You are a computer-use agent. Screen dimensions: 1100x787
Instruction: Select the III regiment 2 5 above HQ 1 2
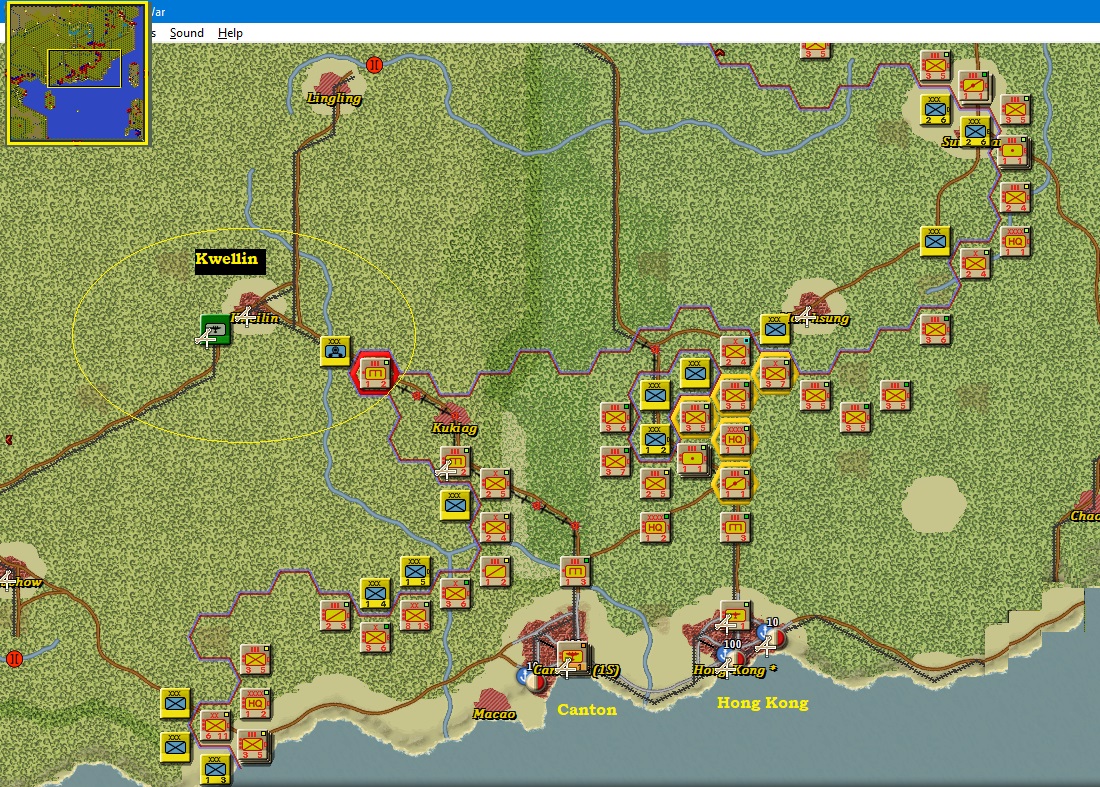click(655, 483)
